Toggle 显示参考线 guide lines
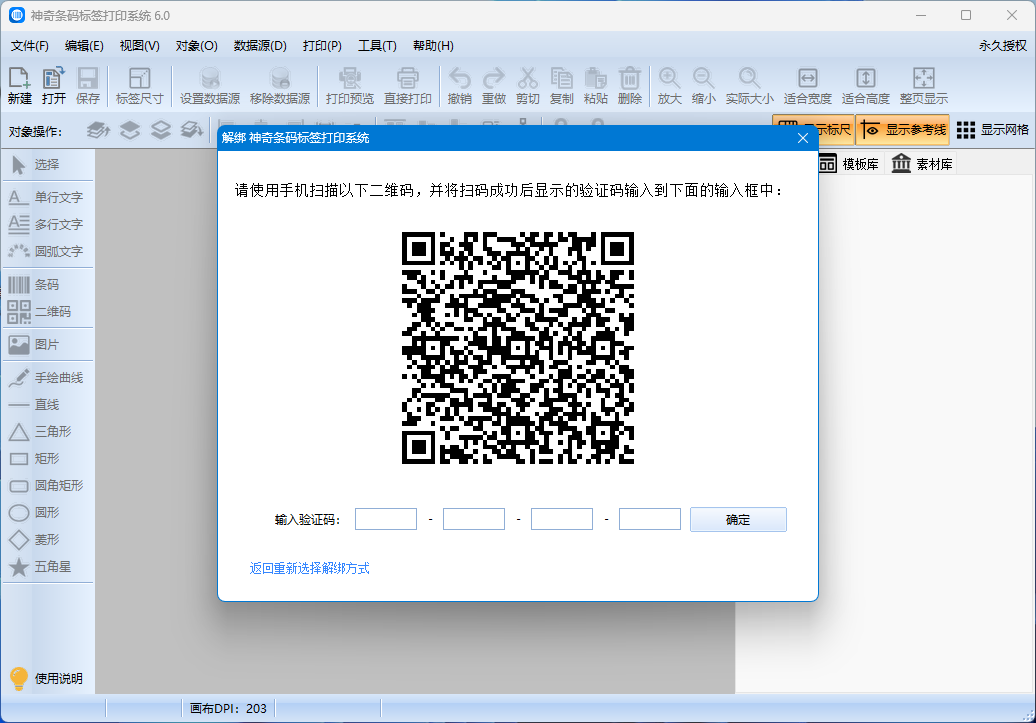The height and width of the screenshot is (723, 1036). click(x=903, y=130)
